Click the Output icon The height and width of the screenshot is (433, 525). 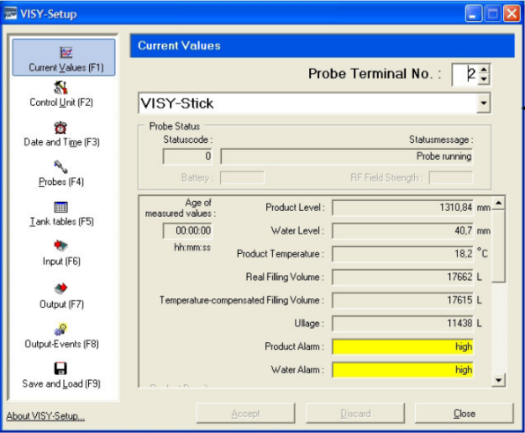coord(61,288)
